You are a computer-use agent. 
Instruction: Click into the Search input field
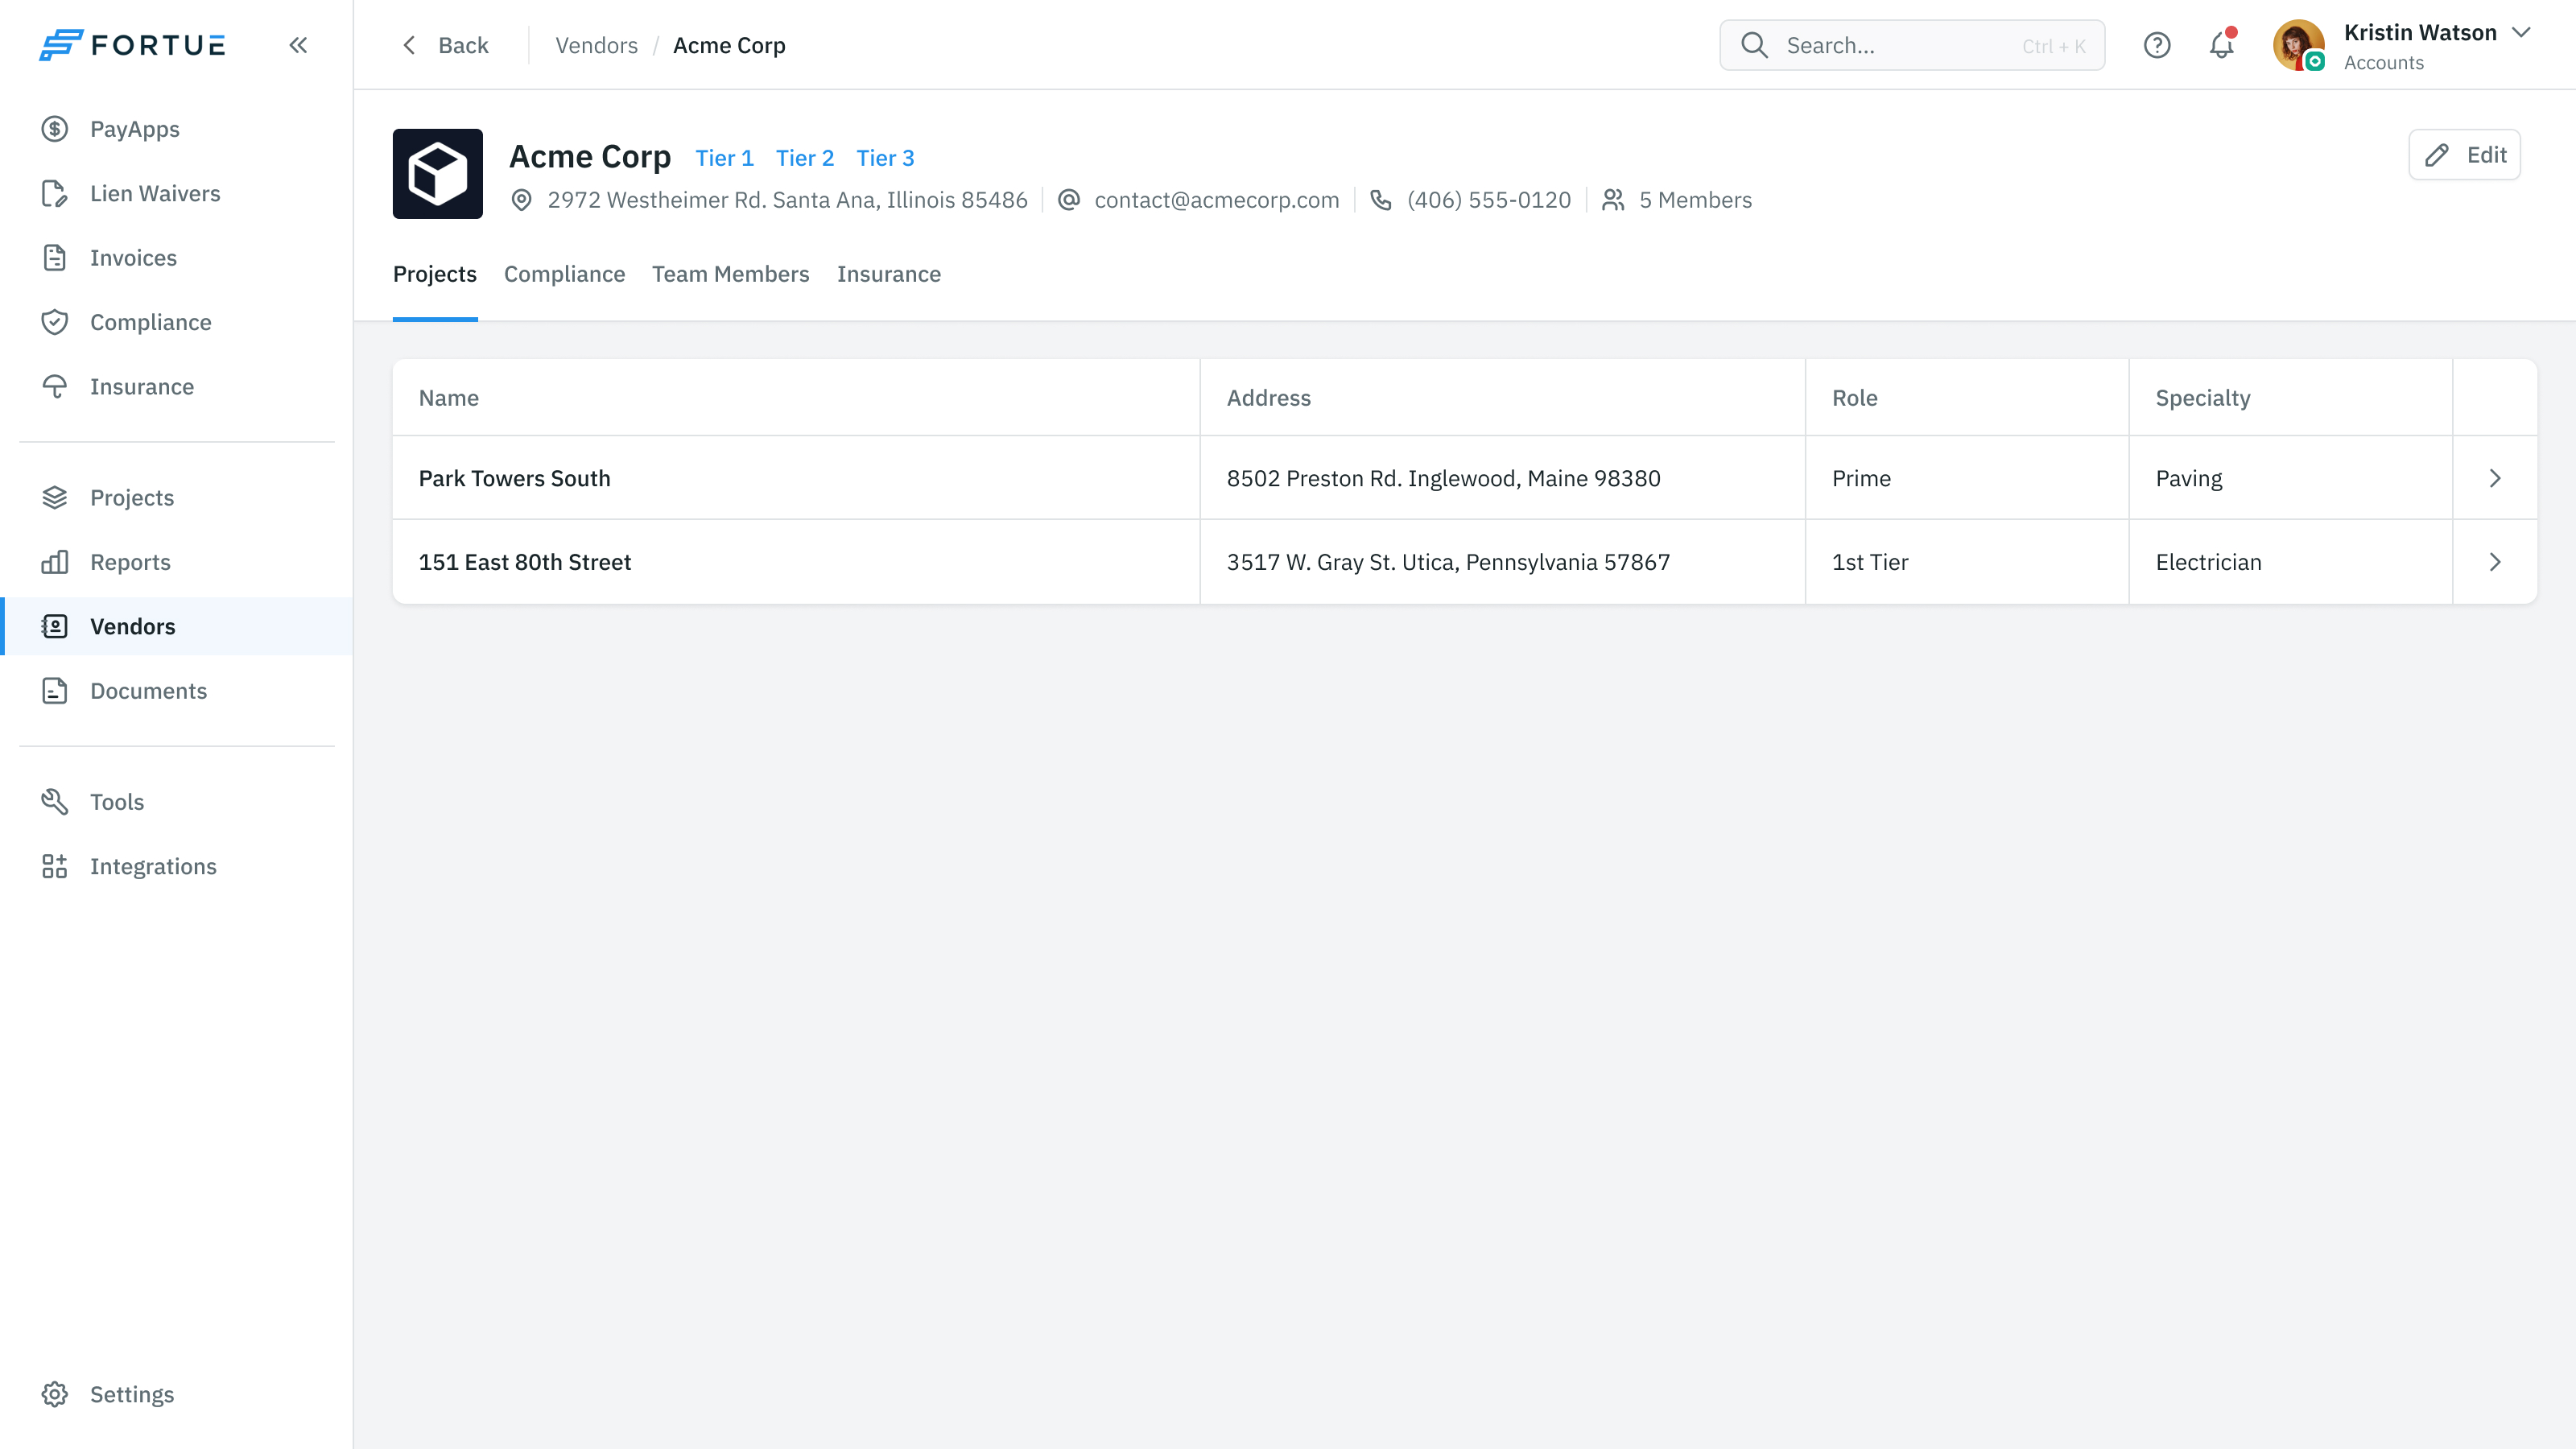click(x=1912, y=46)
